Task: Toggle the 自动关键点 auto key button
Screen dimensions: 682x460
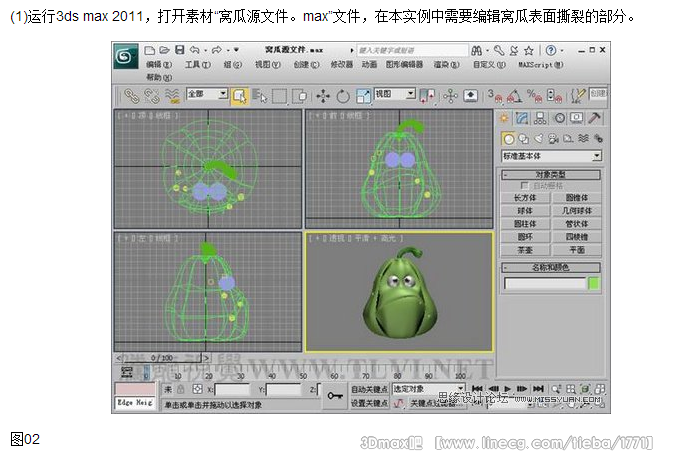Action: click(x=370, y=389)
